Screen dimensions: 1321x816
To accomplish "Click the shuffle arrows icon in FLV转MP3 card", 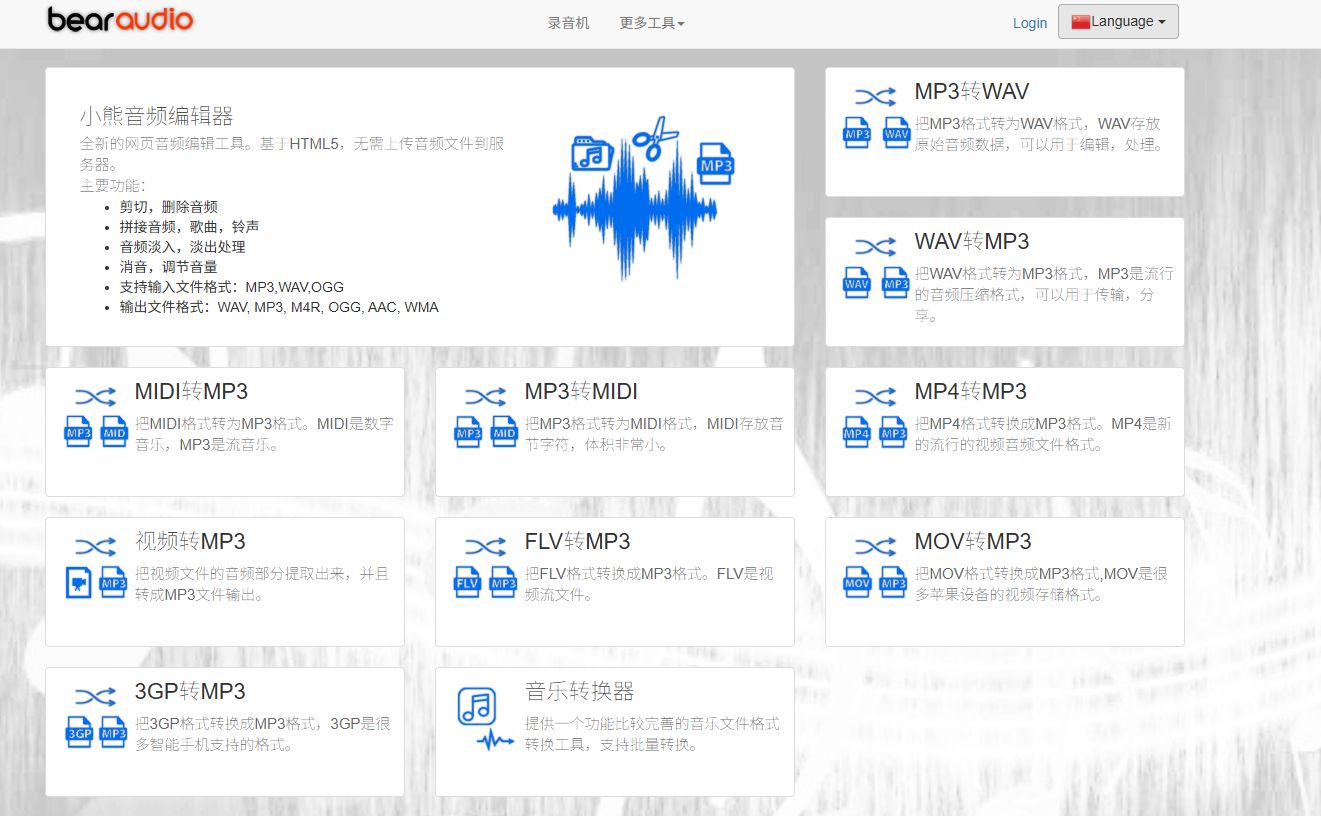I will click(x=486, y=547).
